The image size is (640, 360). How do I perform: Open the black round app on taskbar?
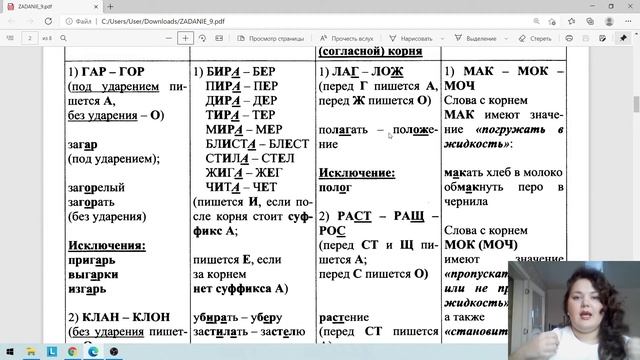[114, 351]
